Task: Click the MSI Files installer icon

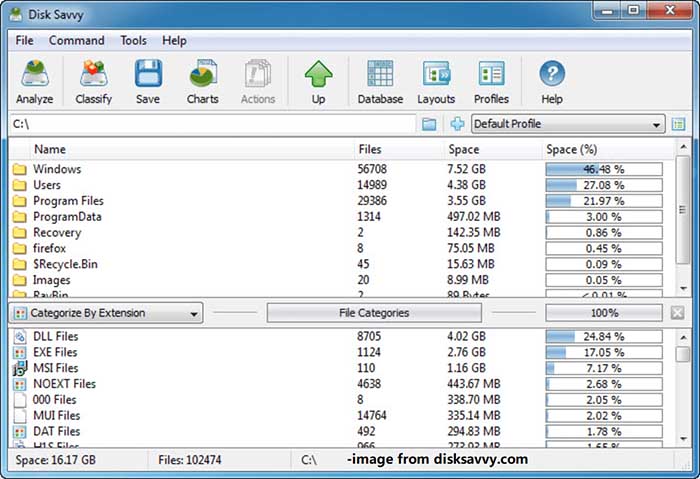Action: click(x=20, y=368)
